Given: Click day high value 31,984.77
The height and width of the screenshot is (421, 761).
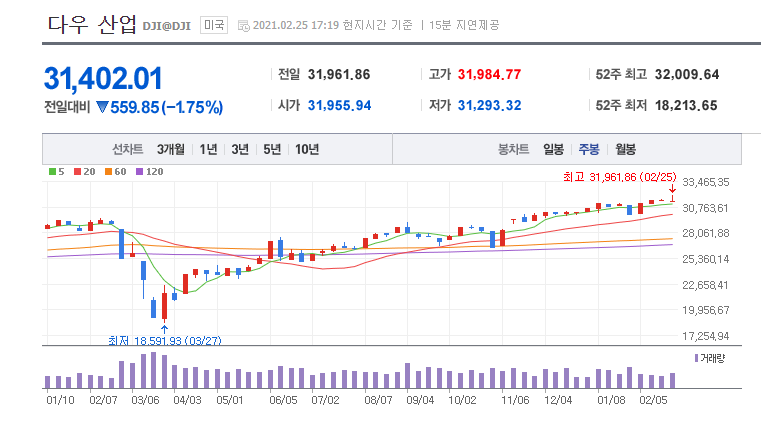Looking at the screenshot, I should click(489, 74).
